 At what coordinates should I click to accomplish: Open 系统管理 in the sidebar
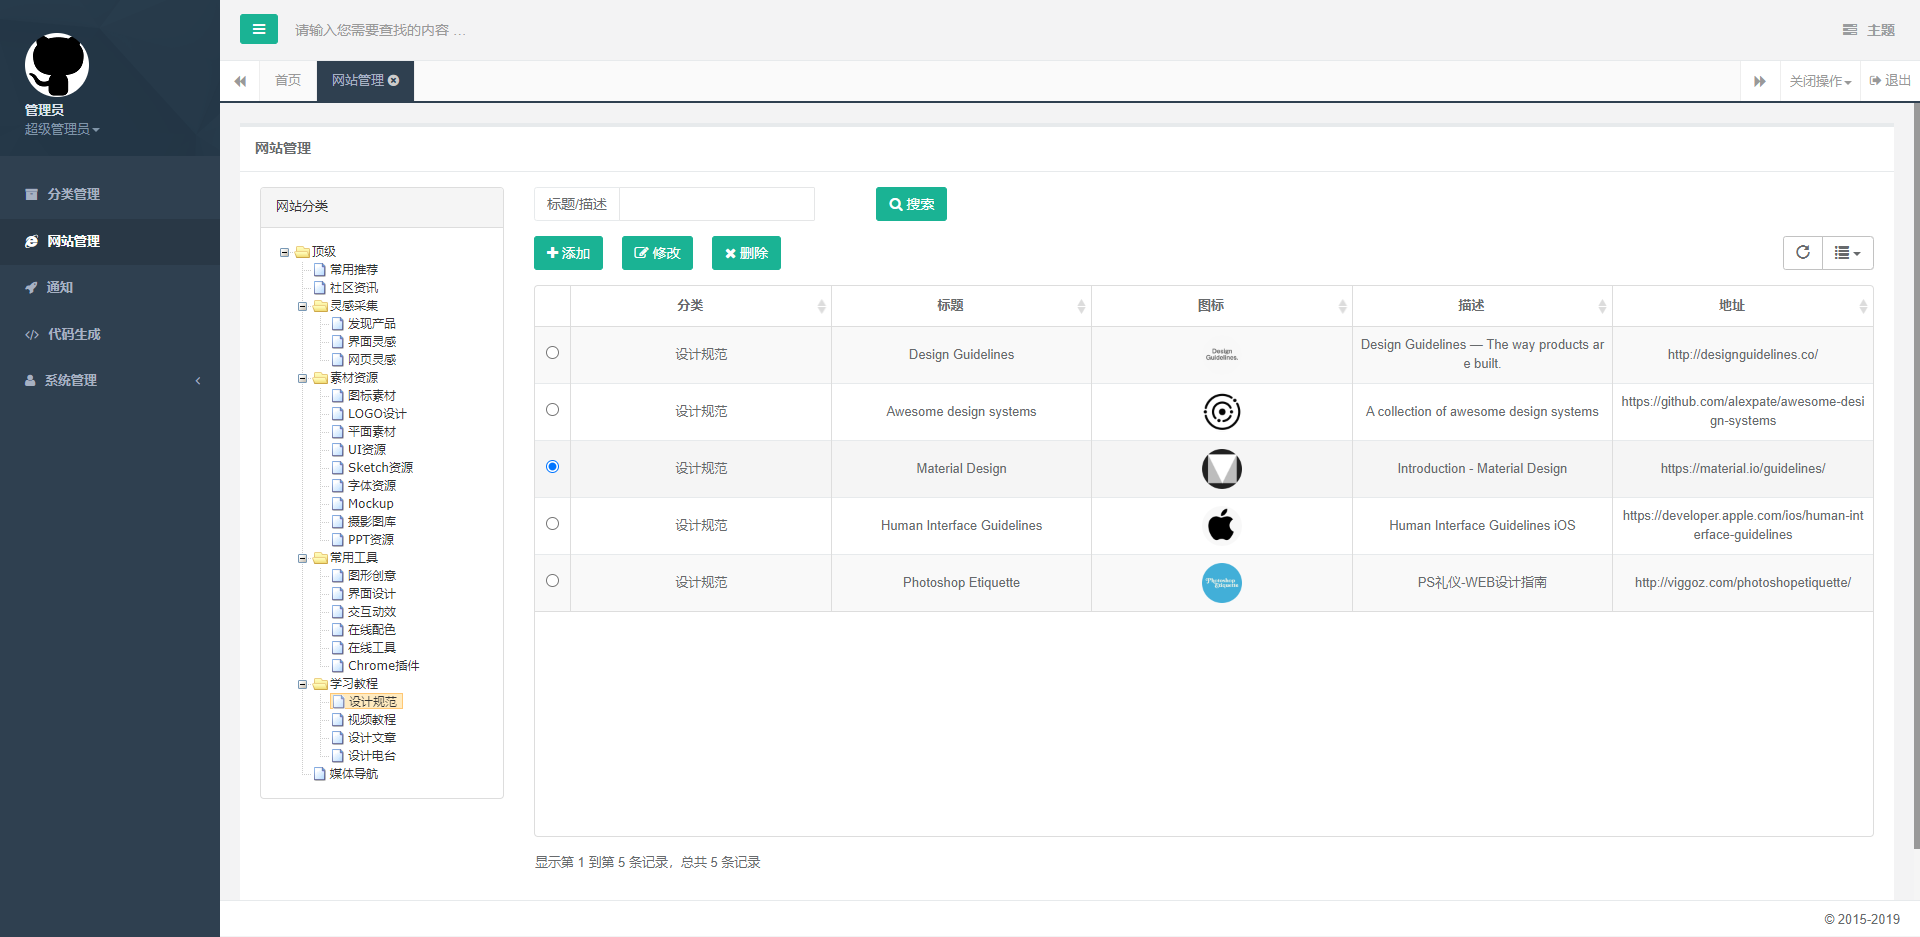point(110,380)
